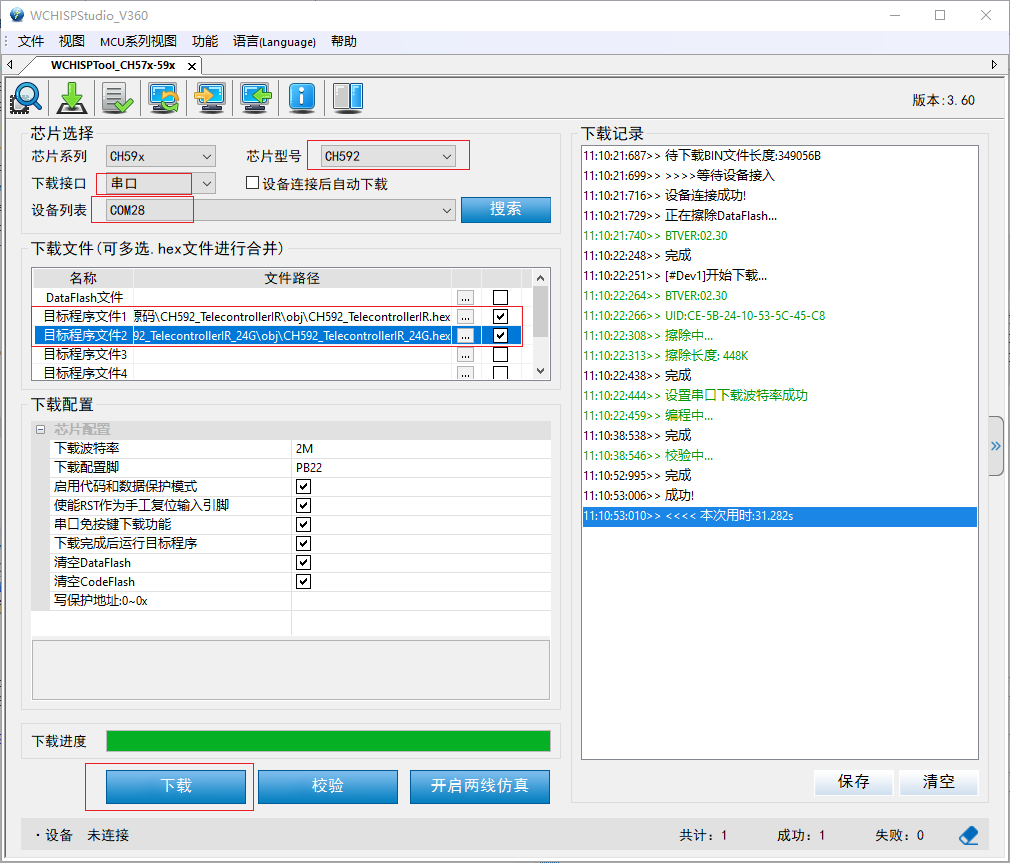Image resolution: width=1010 pixels, height=863 pixels.
Task: Click the split panel layout toolbar icon
Action: click(348, 98)
